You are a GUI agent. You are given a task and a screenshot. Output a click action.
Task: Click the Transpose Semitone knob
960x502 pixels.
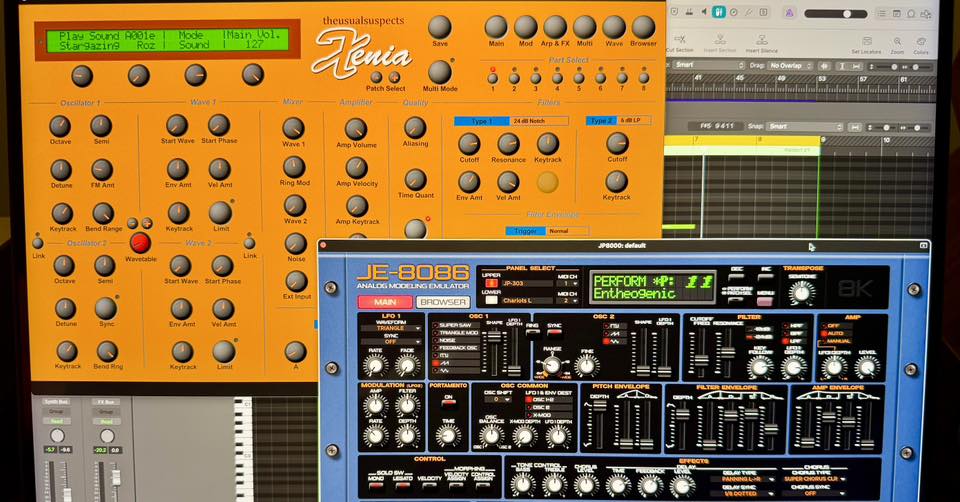tap(801, 293)
